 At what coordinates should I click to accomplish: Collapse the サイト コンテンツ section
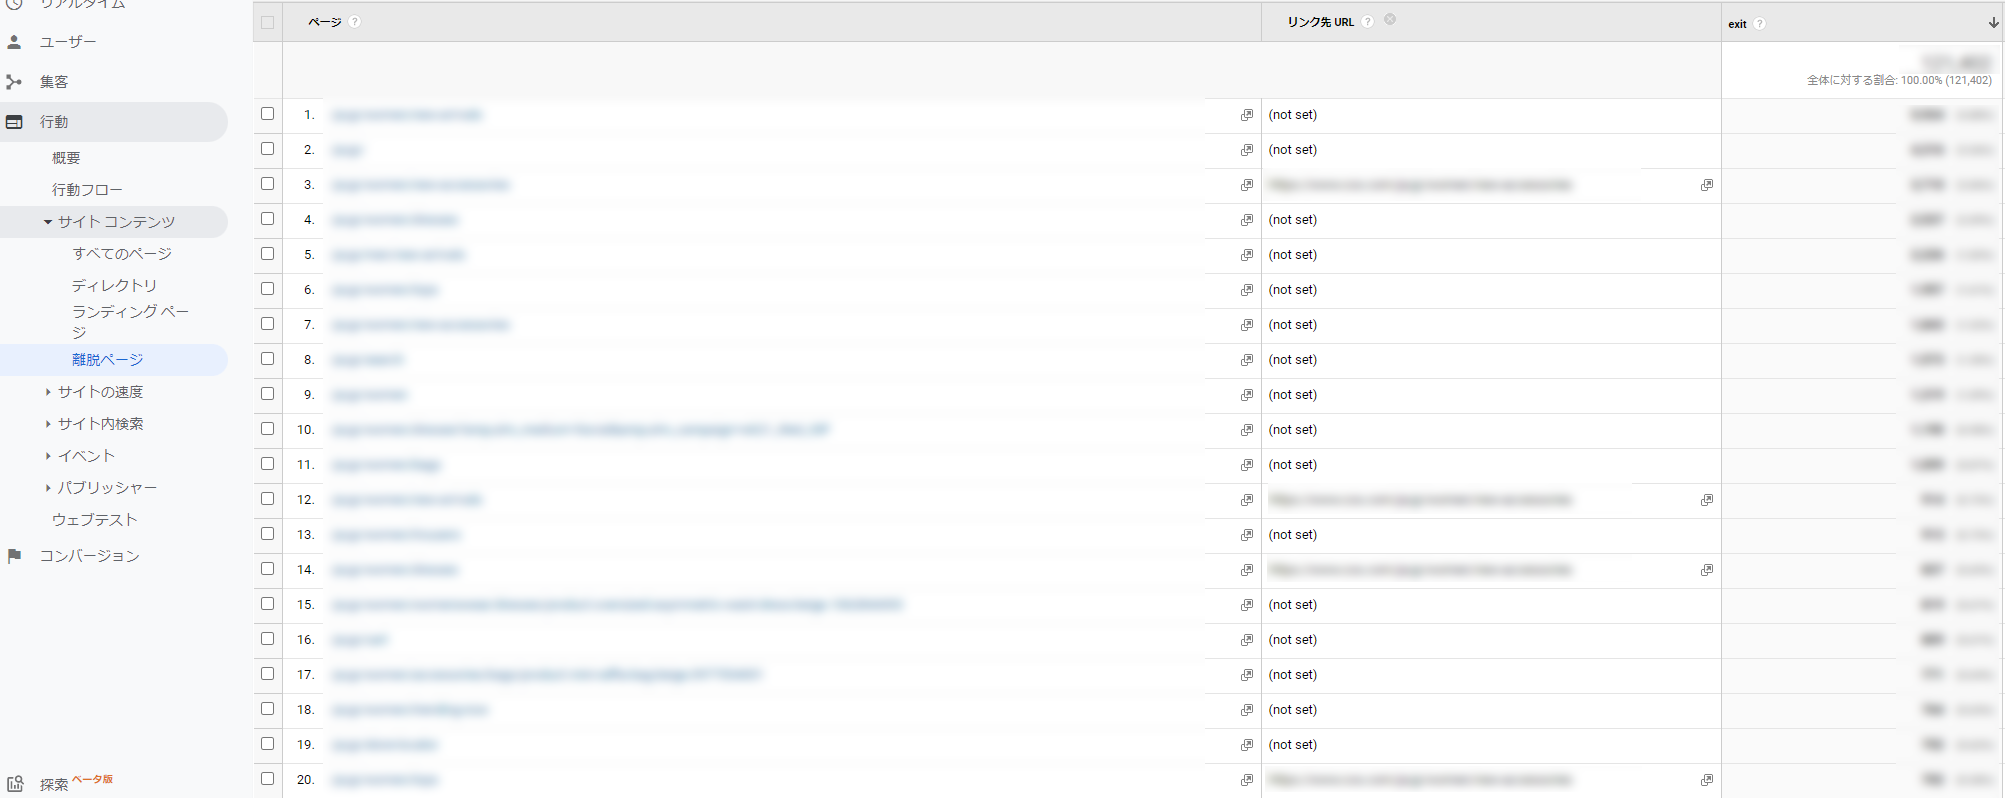pyautogui.click(x=48, y=222)
